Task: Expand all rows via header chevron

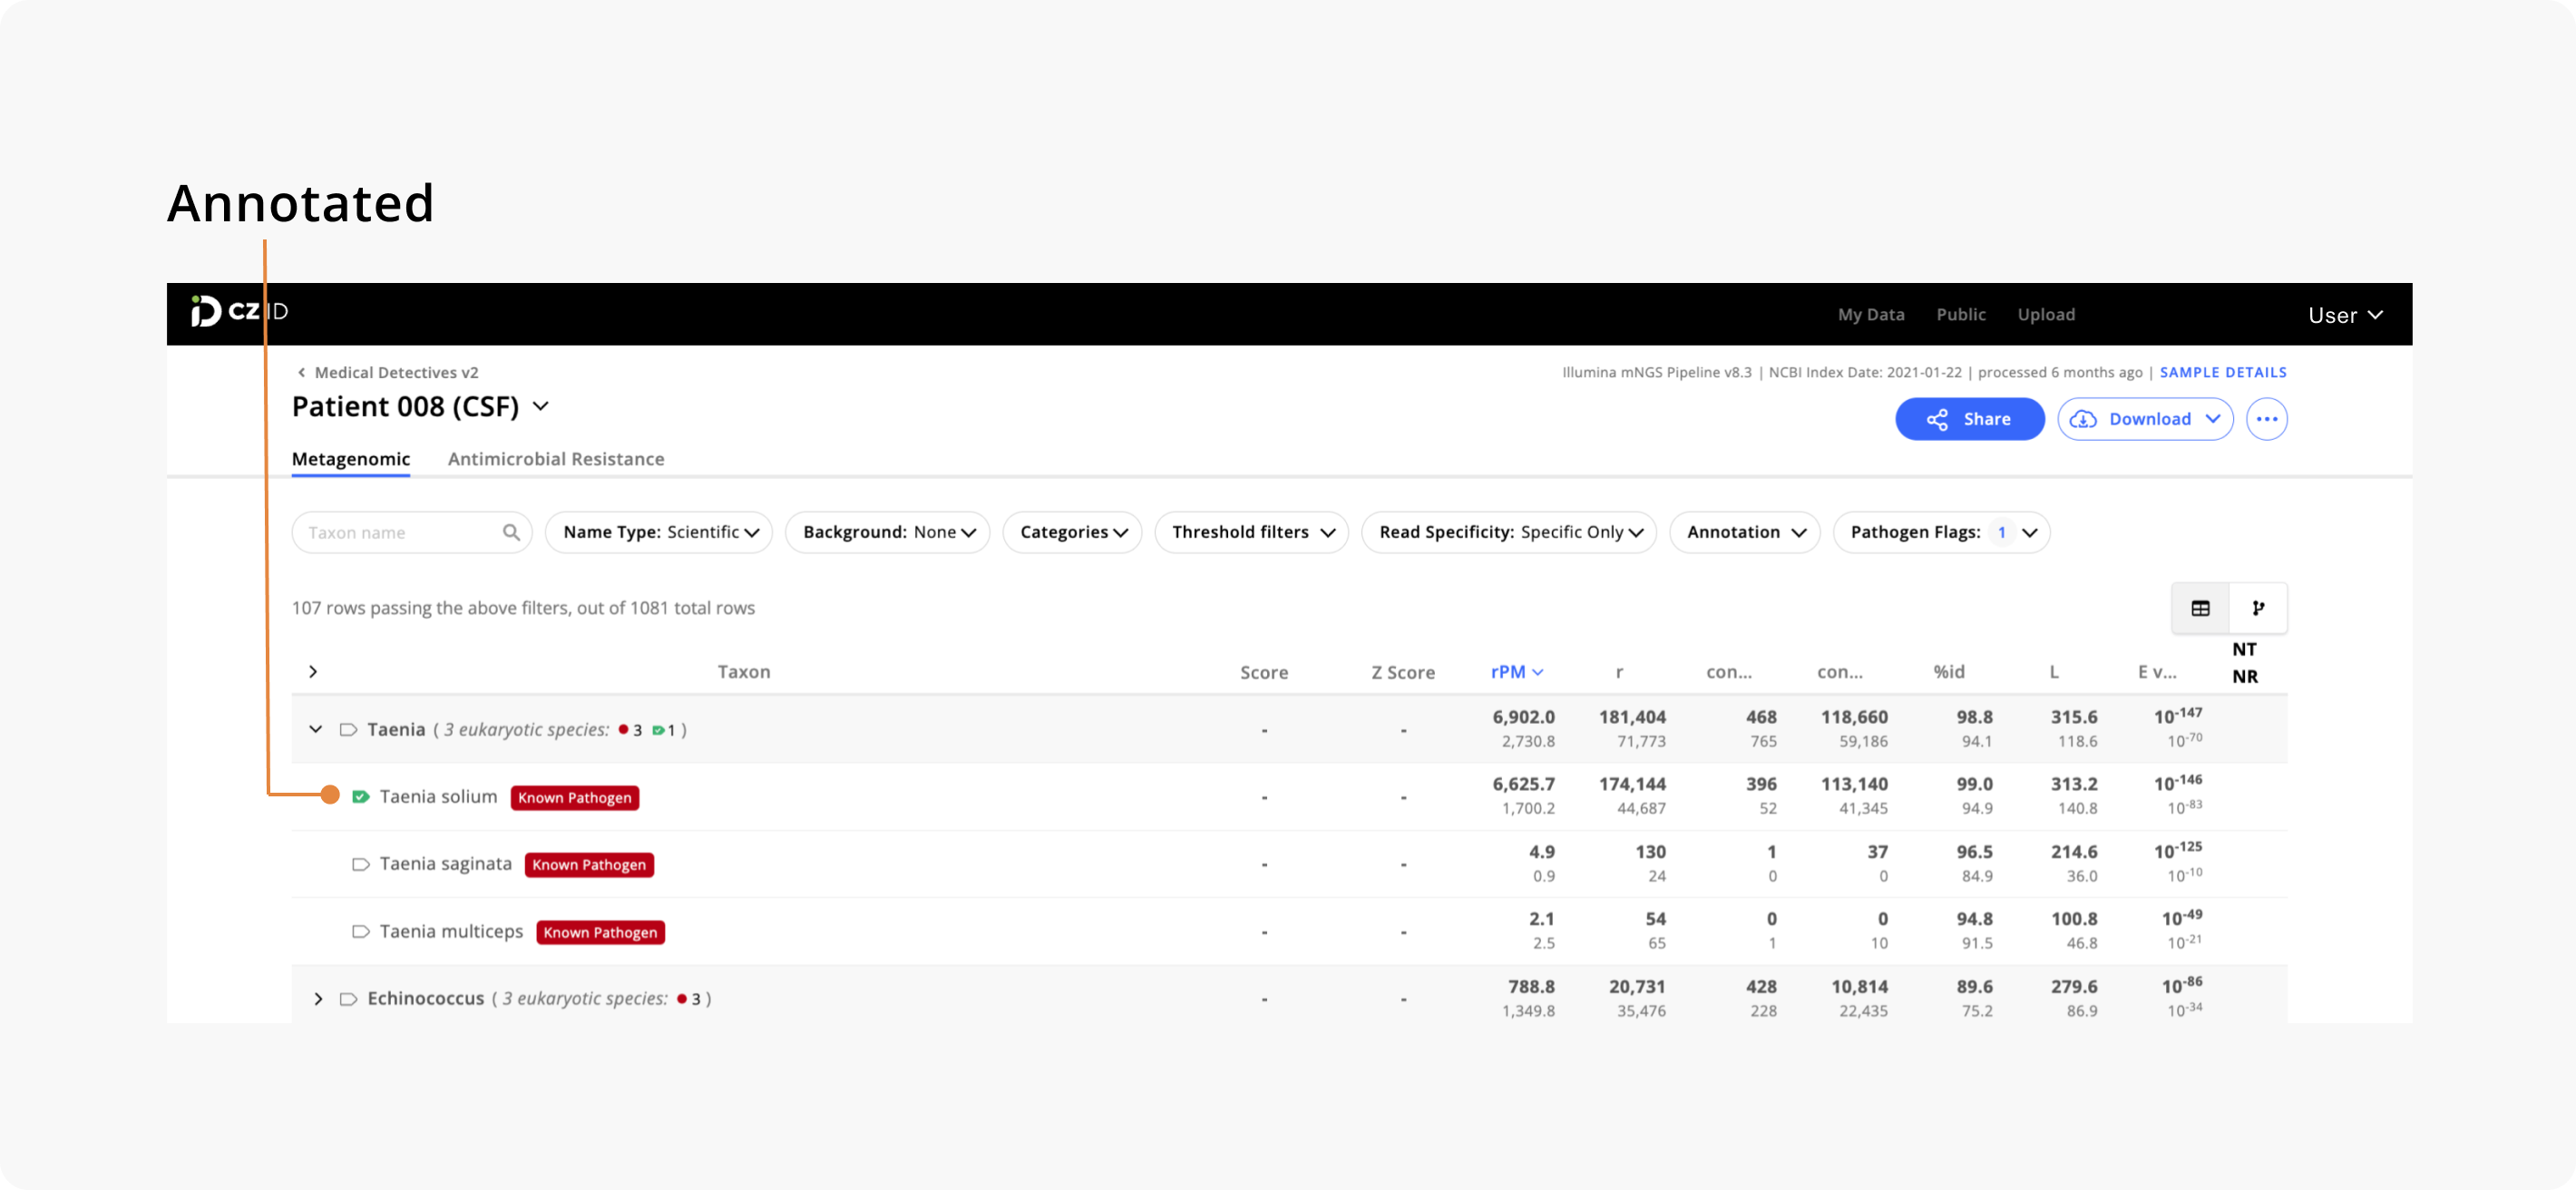Action: (x=313, y=672)
